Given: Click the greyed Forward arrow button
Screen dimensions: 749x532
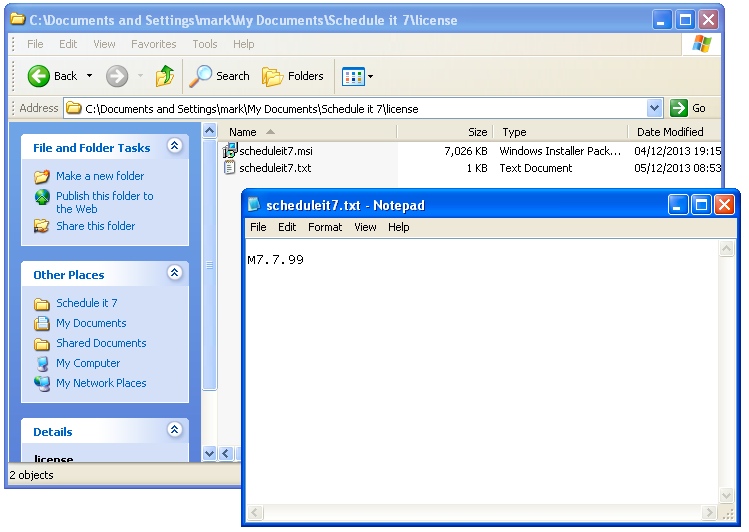Looking at the screenshot, I should [117, 76].
